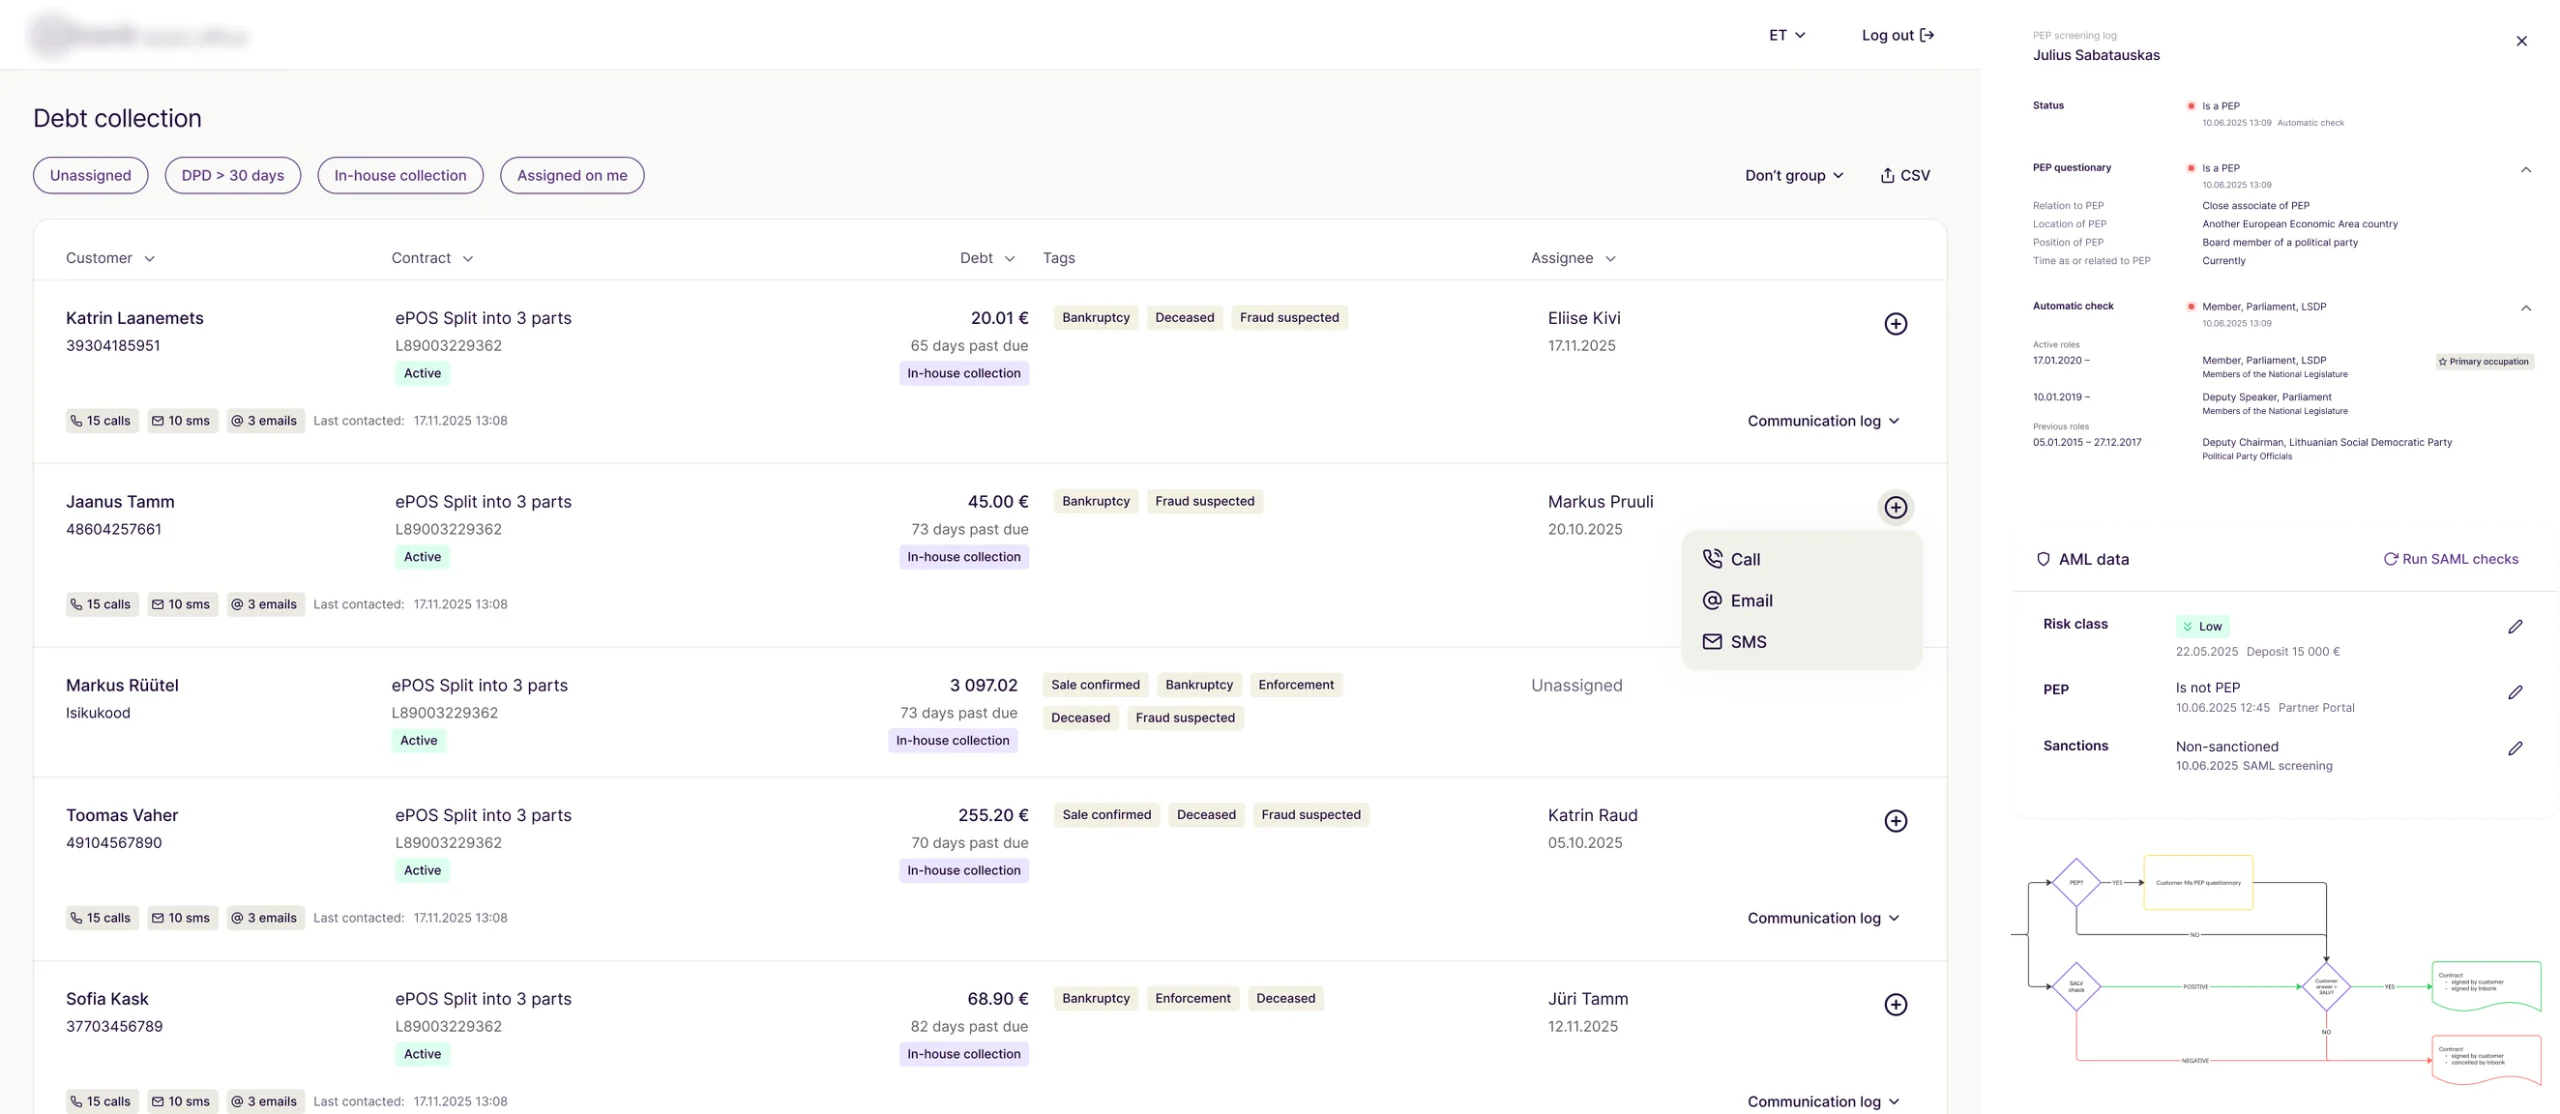Export list via CSV button

1905,175
